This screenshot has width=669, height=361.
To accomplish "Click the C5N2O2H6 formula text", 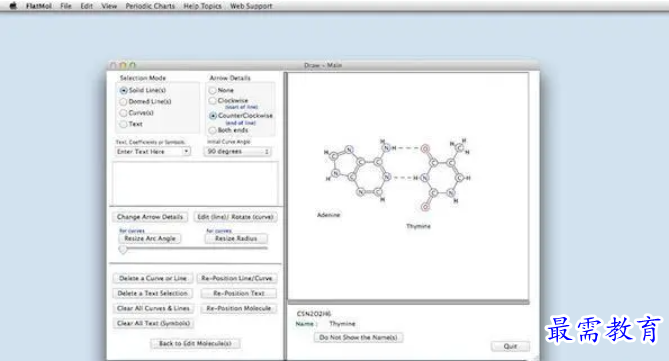I will 314,314.
